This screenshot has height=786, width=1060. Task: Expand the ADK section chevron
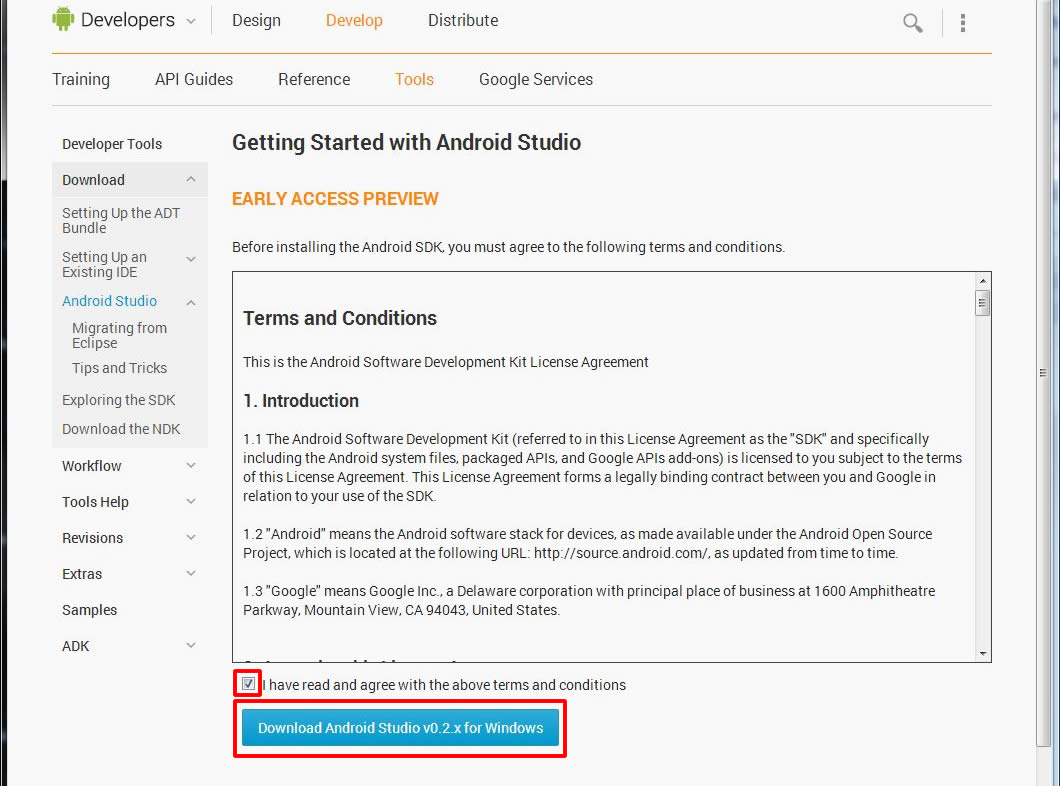click(x=191, y=645)
